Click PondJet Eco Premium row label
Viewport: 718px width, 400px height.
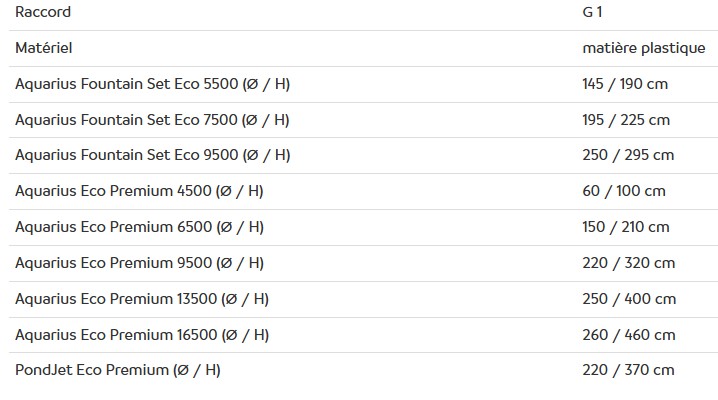118,370
